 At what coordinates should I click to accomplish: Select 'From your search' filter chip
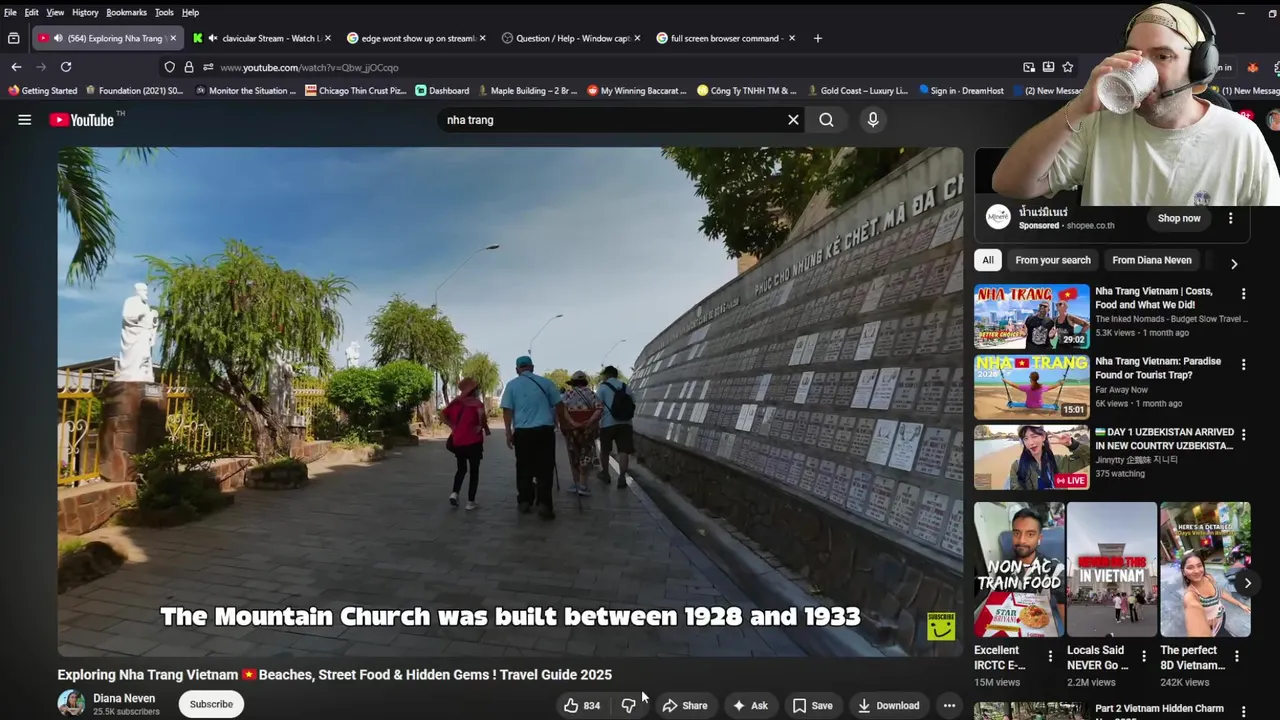pos(1053,260)
